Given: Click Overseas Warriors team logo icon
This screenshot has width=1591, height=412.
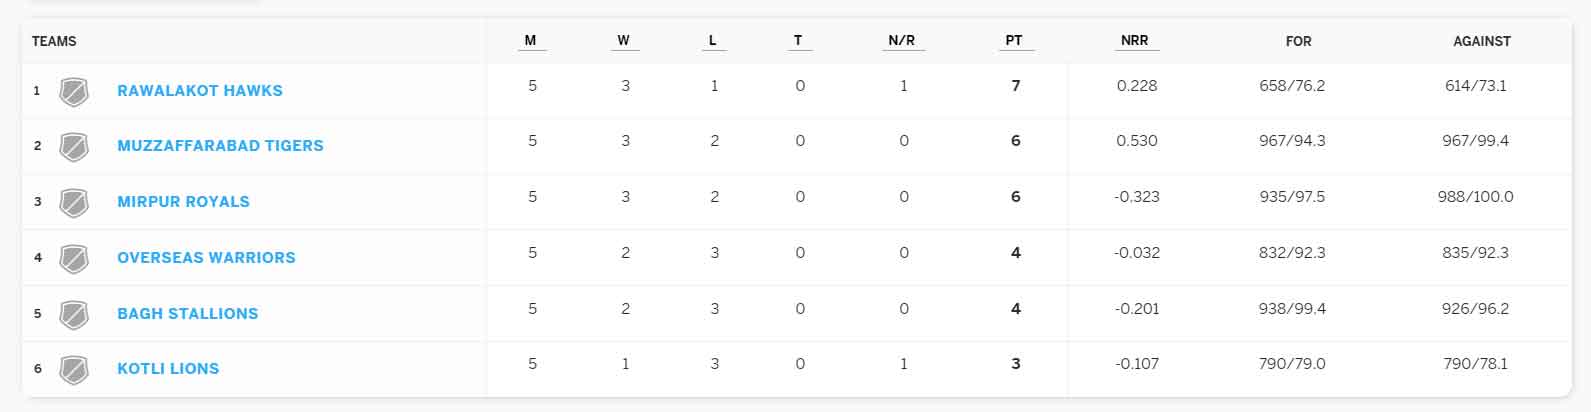Looking at the screenshot, I should (x=74, y=259).
